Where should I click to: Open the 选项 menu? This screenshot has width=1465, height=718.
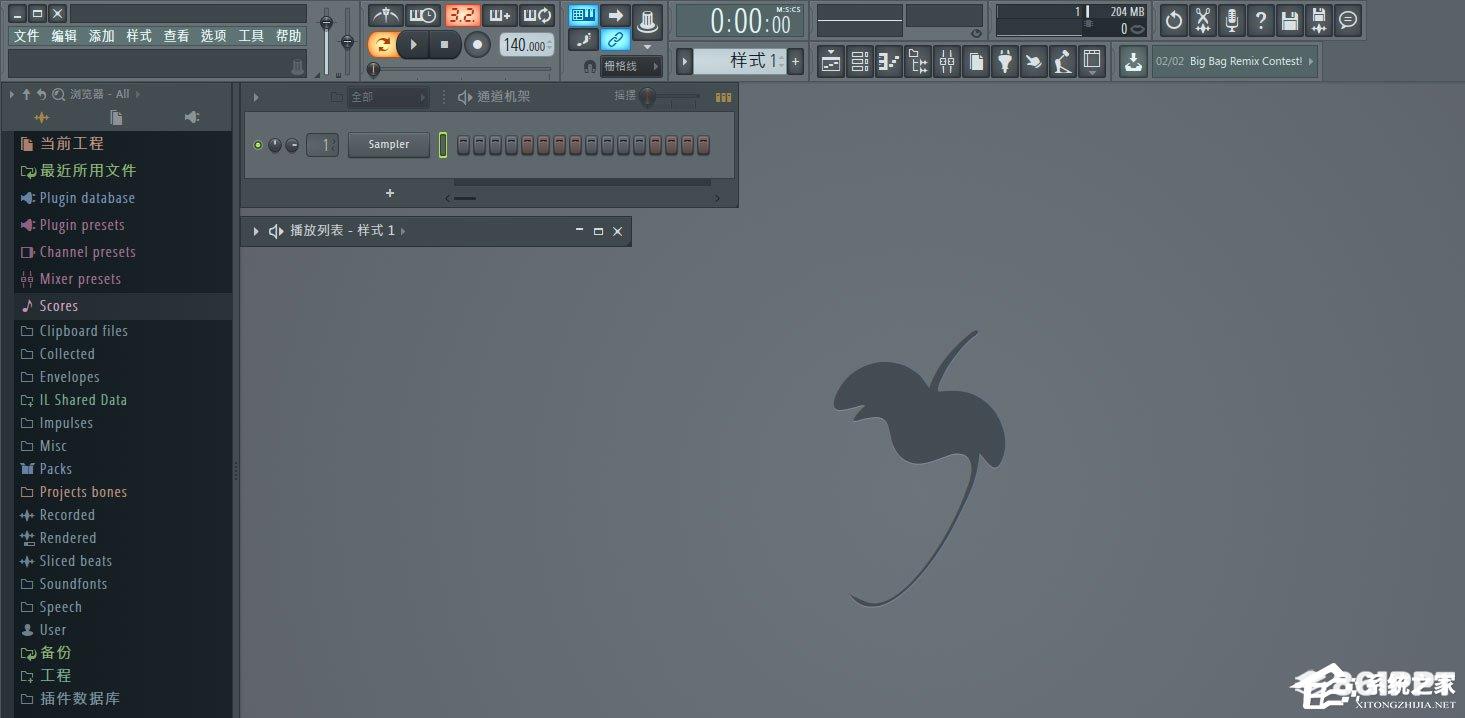tap(214, 36)
